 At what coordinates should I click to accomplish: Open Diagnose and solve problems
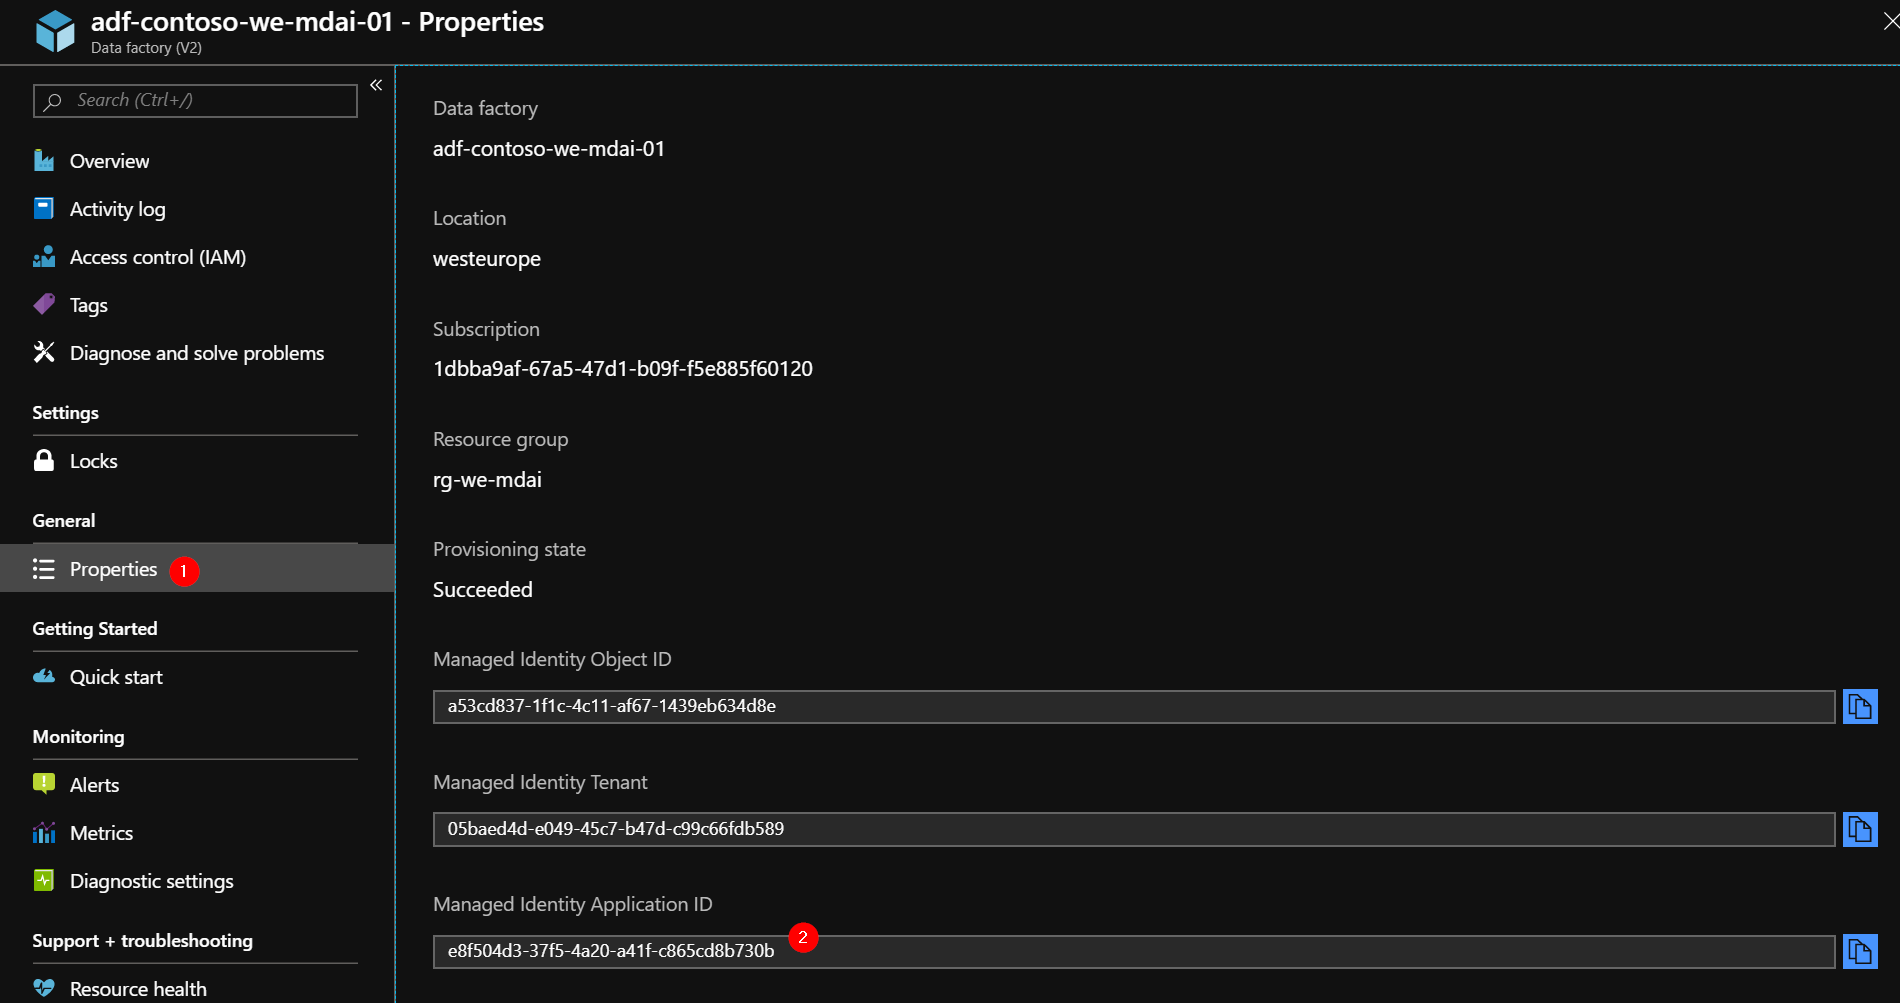click(197, 353)
